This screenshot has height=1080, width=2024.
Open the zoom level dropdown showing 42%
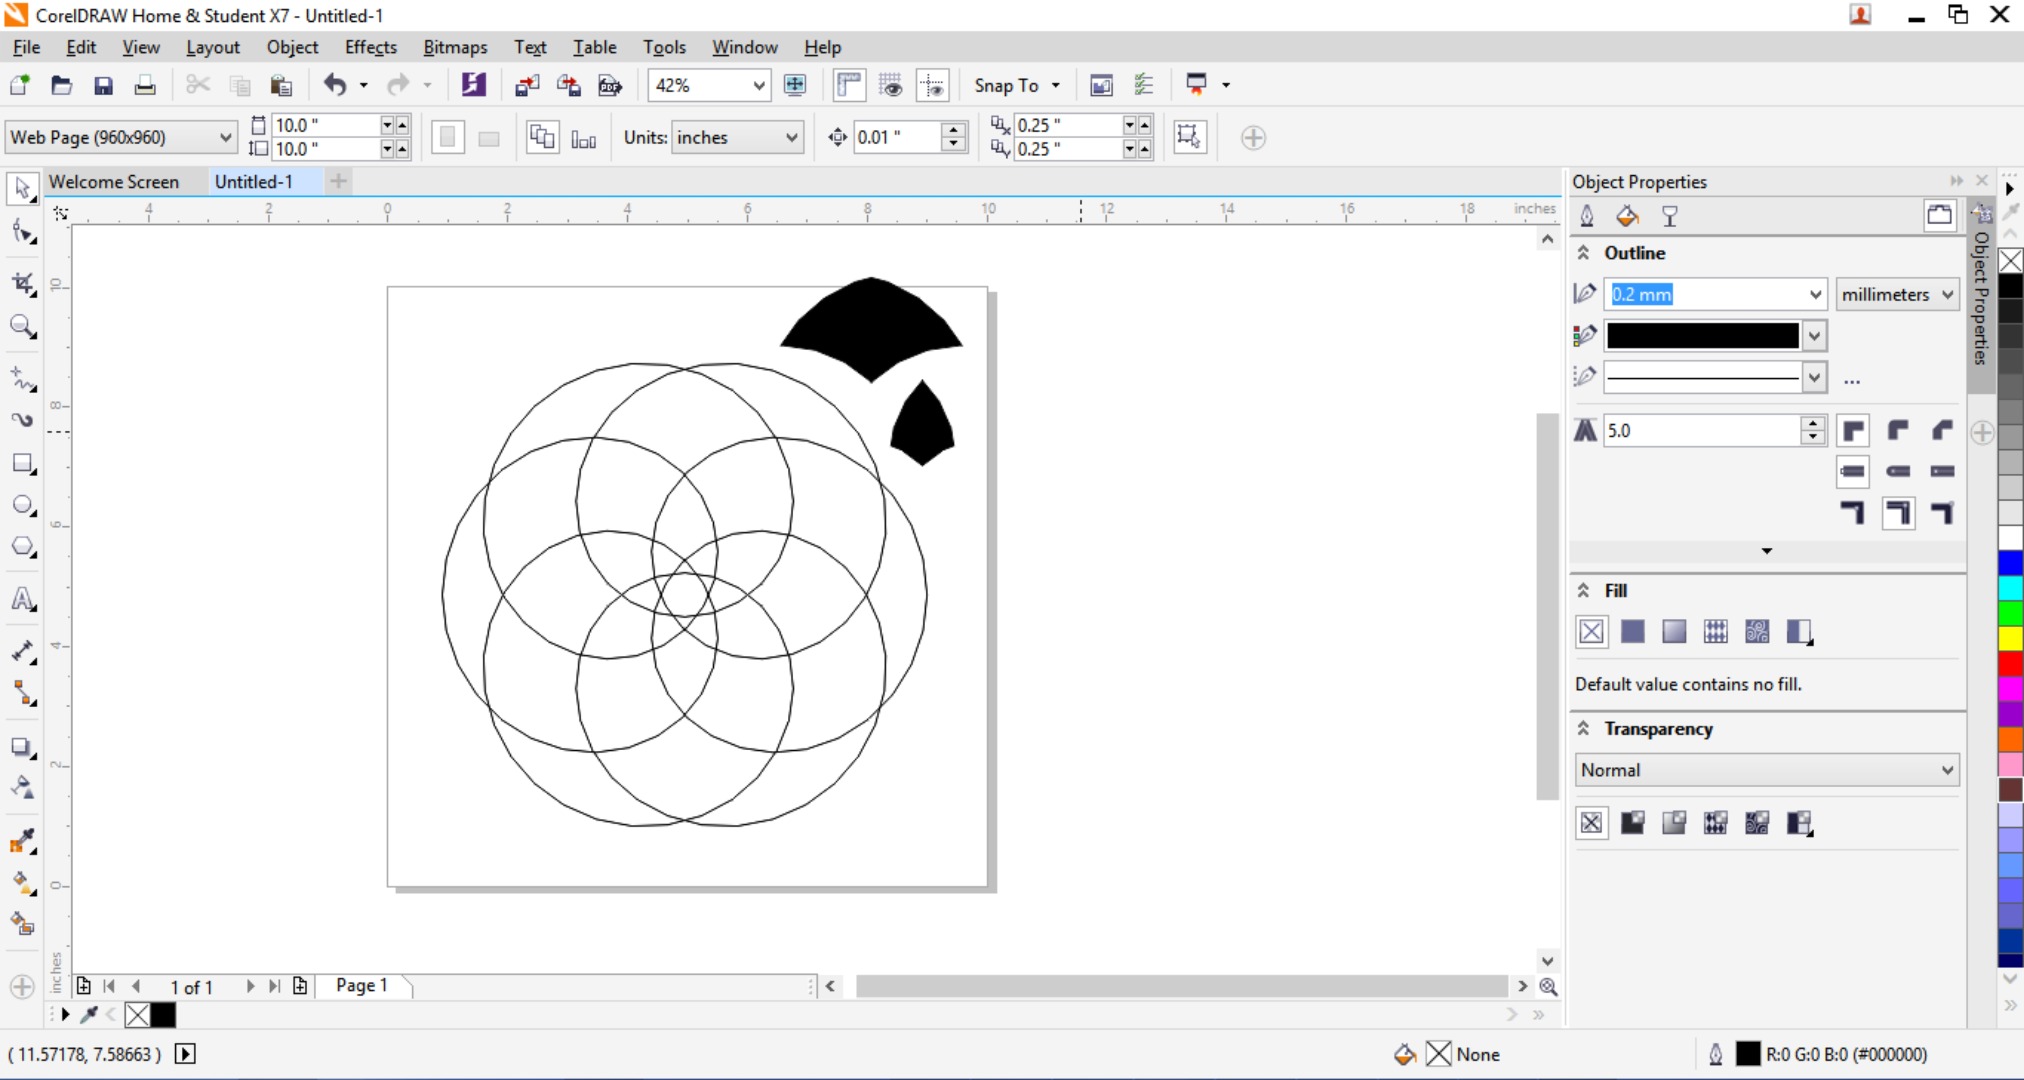coord(758,85)
